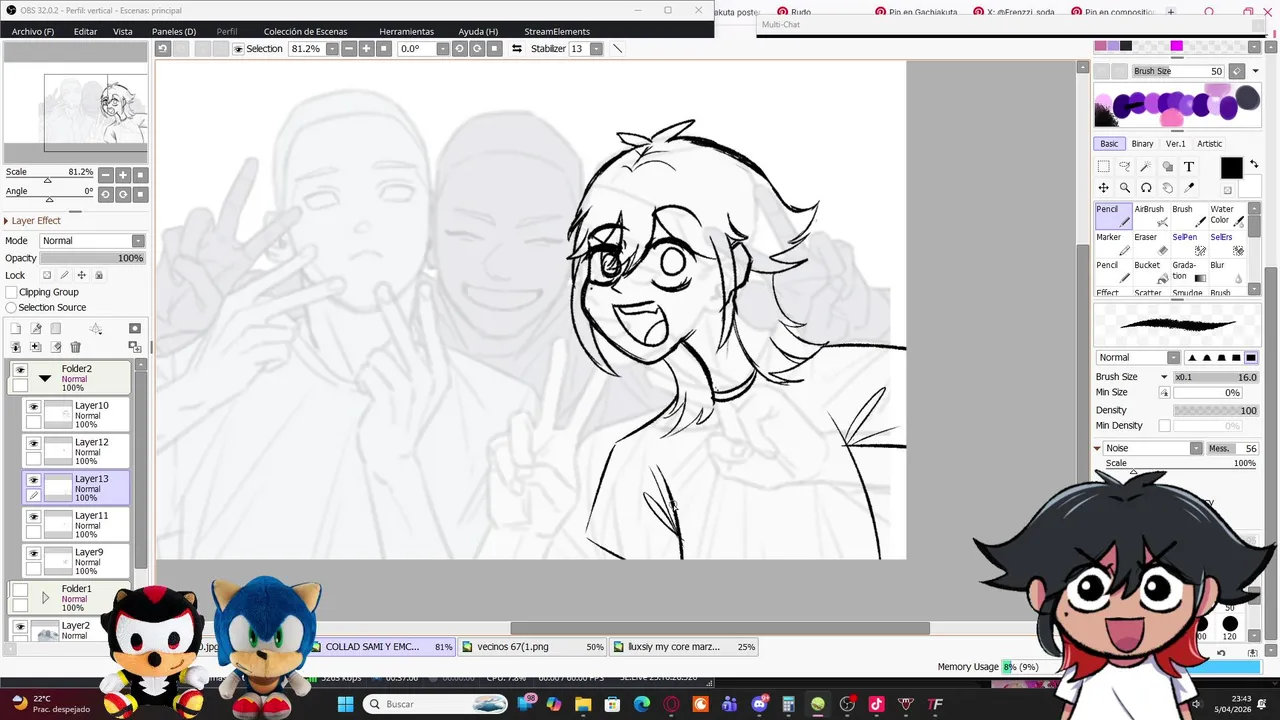Open the zoom percentage dropdown at 81.2%
Viewport: 1280px width, 720px height.
click(x=332, y=48)
